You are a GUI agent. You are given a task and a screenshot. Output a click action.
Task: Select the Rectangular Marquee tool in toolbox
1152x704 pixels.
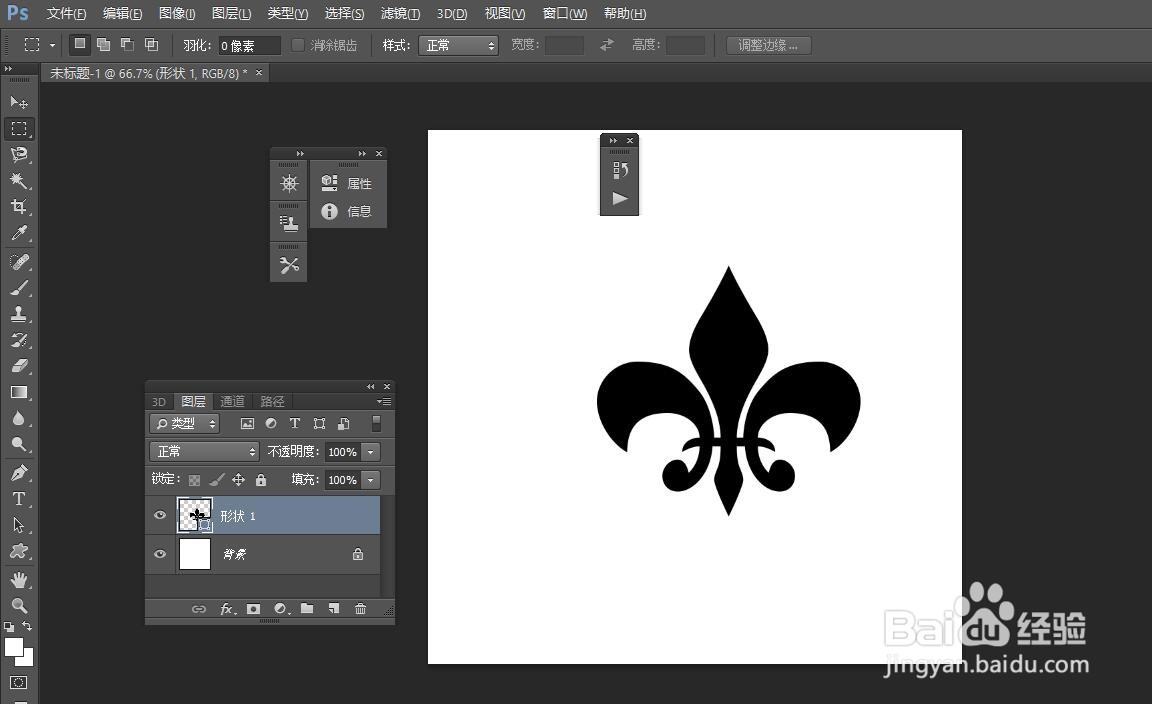(19, 129)
